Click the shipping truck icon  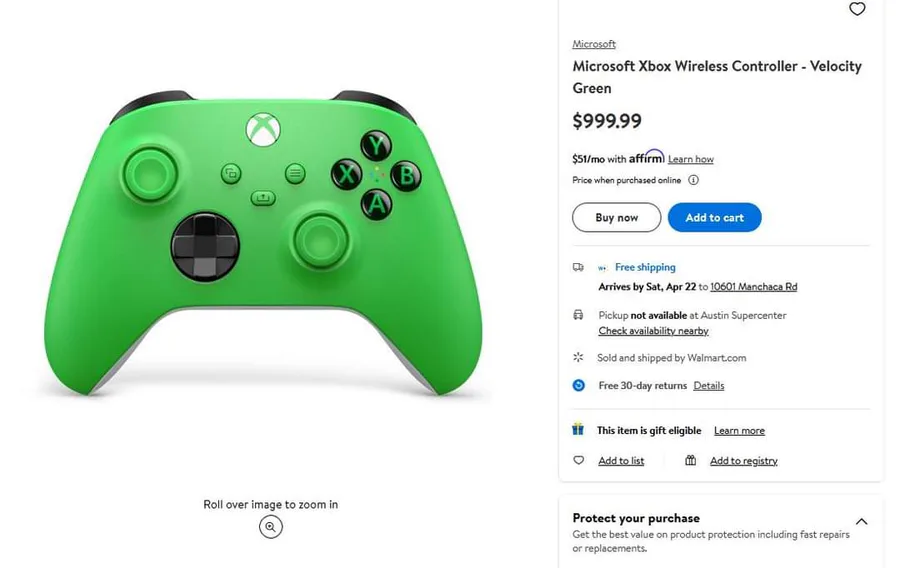pos(578,268)
